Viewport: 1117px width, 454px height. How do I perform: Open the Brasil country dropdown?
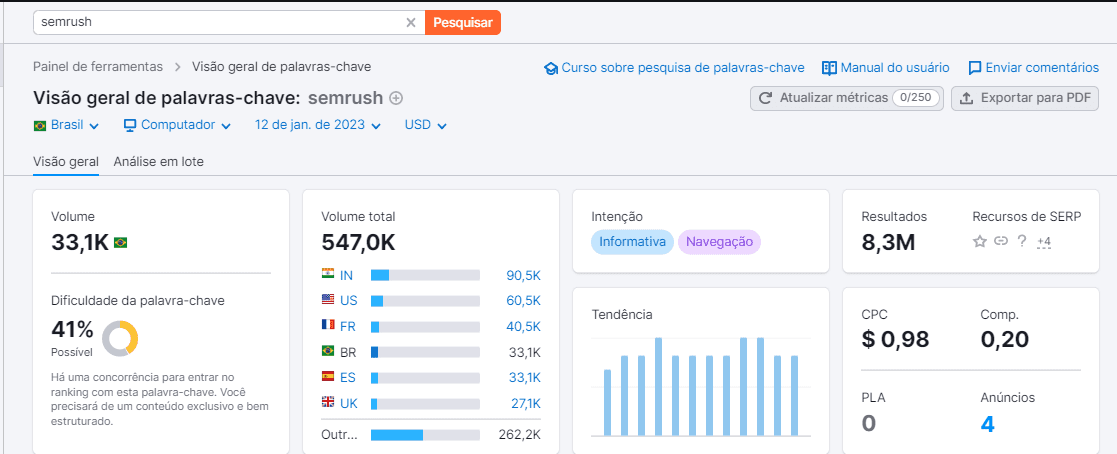66,125
